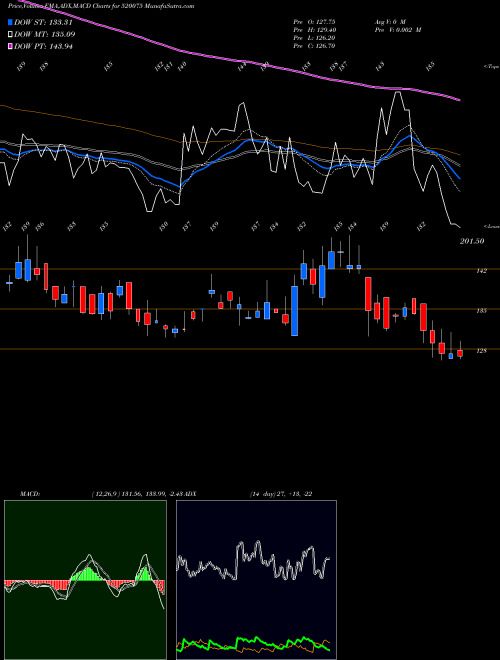The image size is (500, 660).
Task: Click the white DOW MT legend swatch
Action: tap(10, 34)
